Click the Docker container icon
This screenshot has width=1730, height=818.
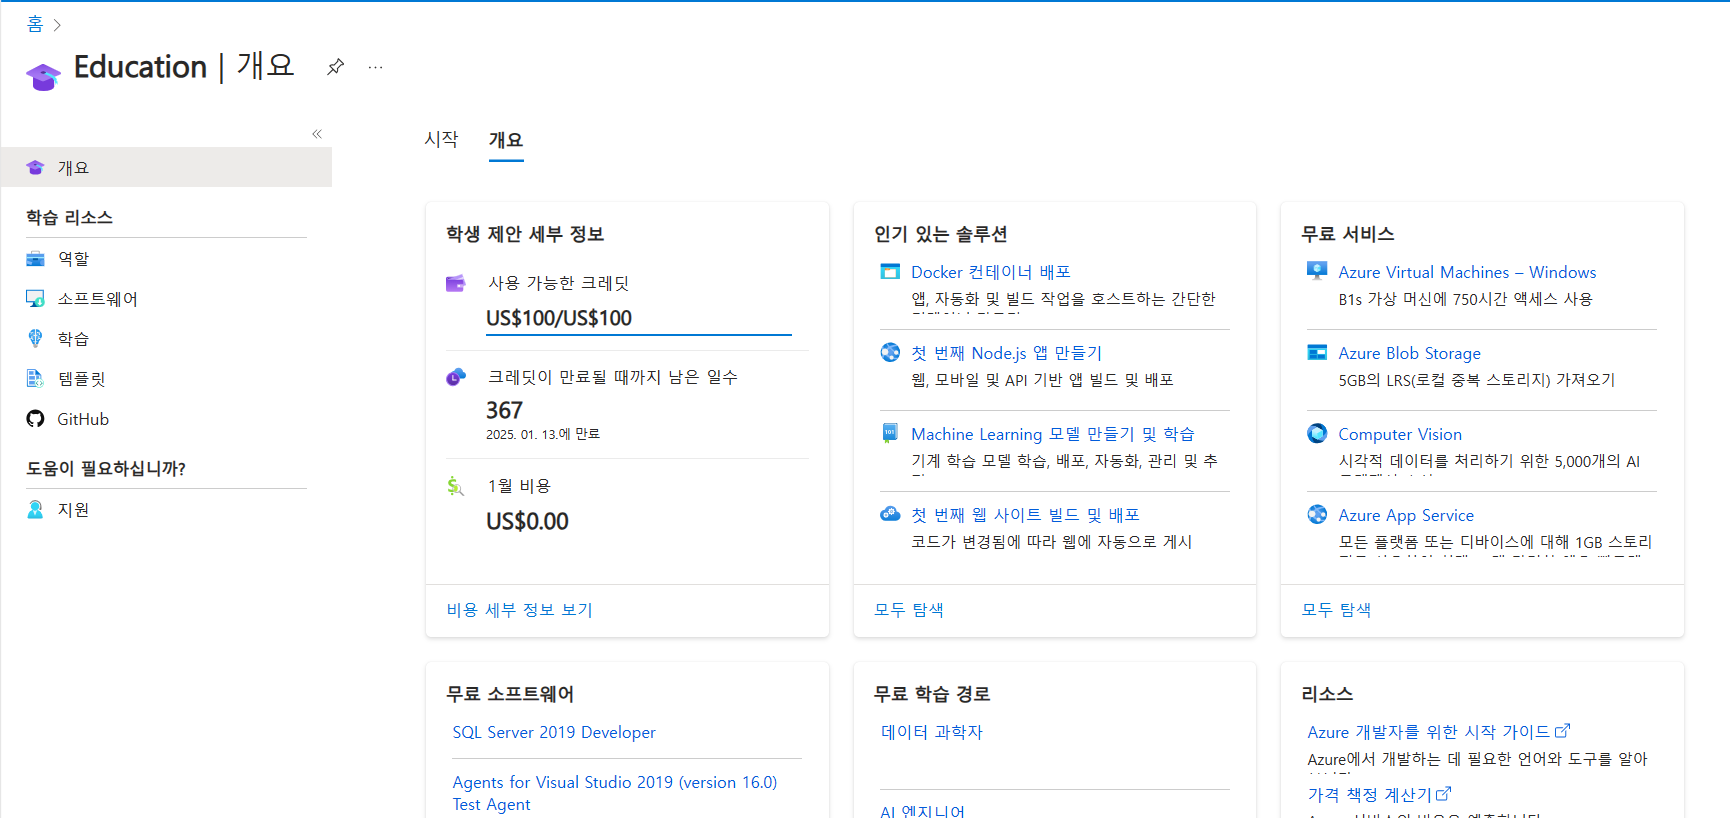click(x=890, y=271)
